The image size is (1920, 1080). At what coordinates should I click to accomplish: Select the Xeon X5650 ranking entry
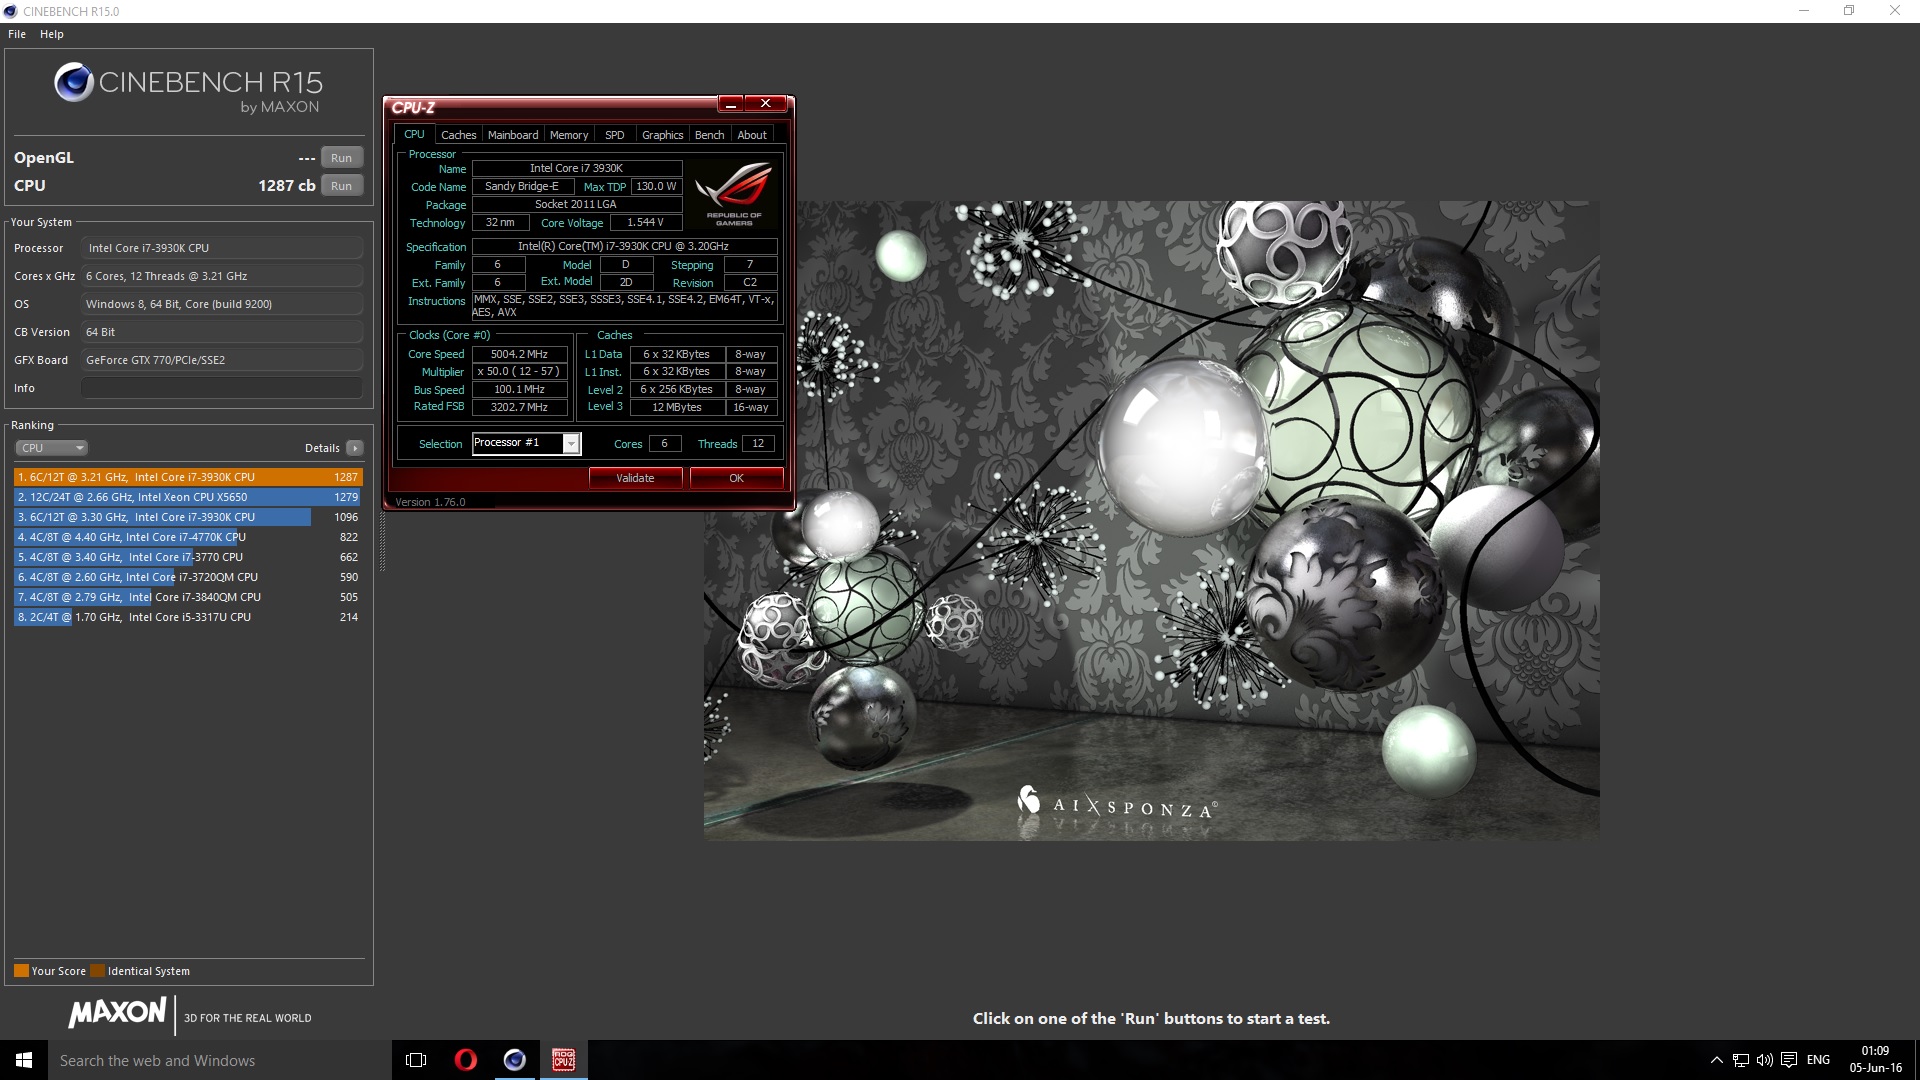150,497
